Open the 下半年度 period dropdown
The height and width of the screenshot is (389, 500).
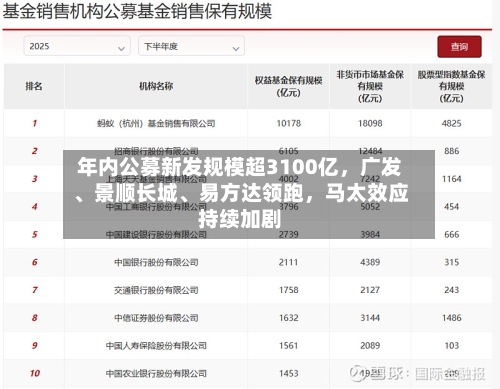pos(191,46)
